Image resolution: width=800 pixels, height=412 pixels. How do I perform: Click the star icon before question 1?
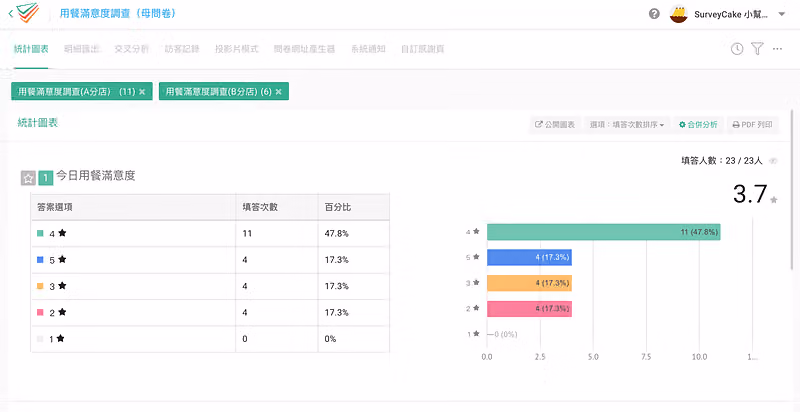coord(28,178)
